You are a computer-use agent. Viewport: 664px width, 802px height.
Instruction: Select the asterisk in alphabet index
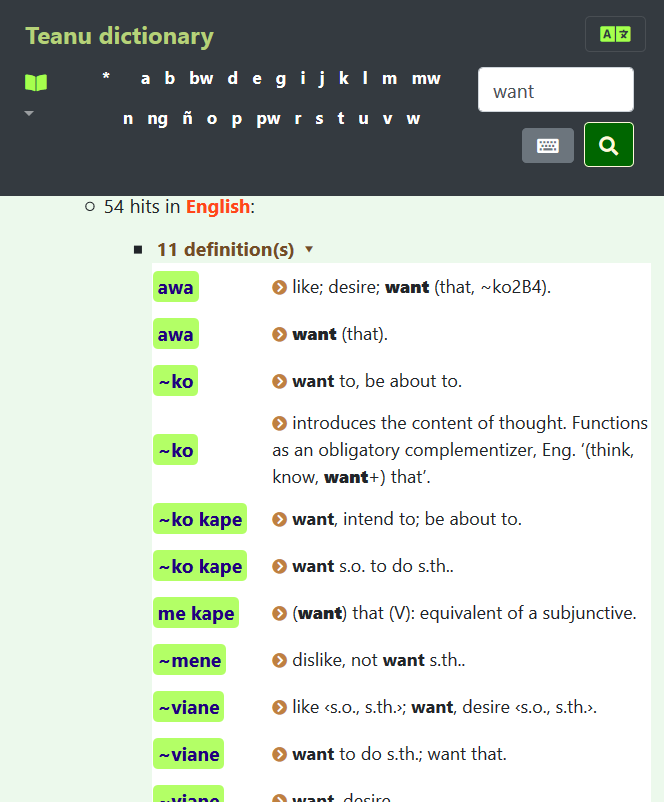tap(106, 78)
